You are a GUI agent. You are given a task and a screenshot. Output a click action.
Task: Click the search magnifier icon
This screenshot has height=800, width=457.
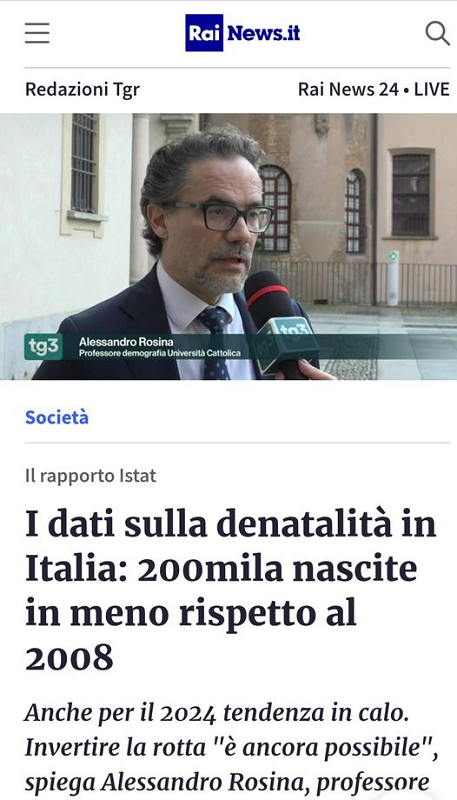coord(437,33)
